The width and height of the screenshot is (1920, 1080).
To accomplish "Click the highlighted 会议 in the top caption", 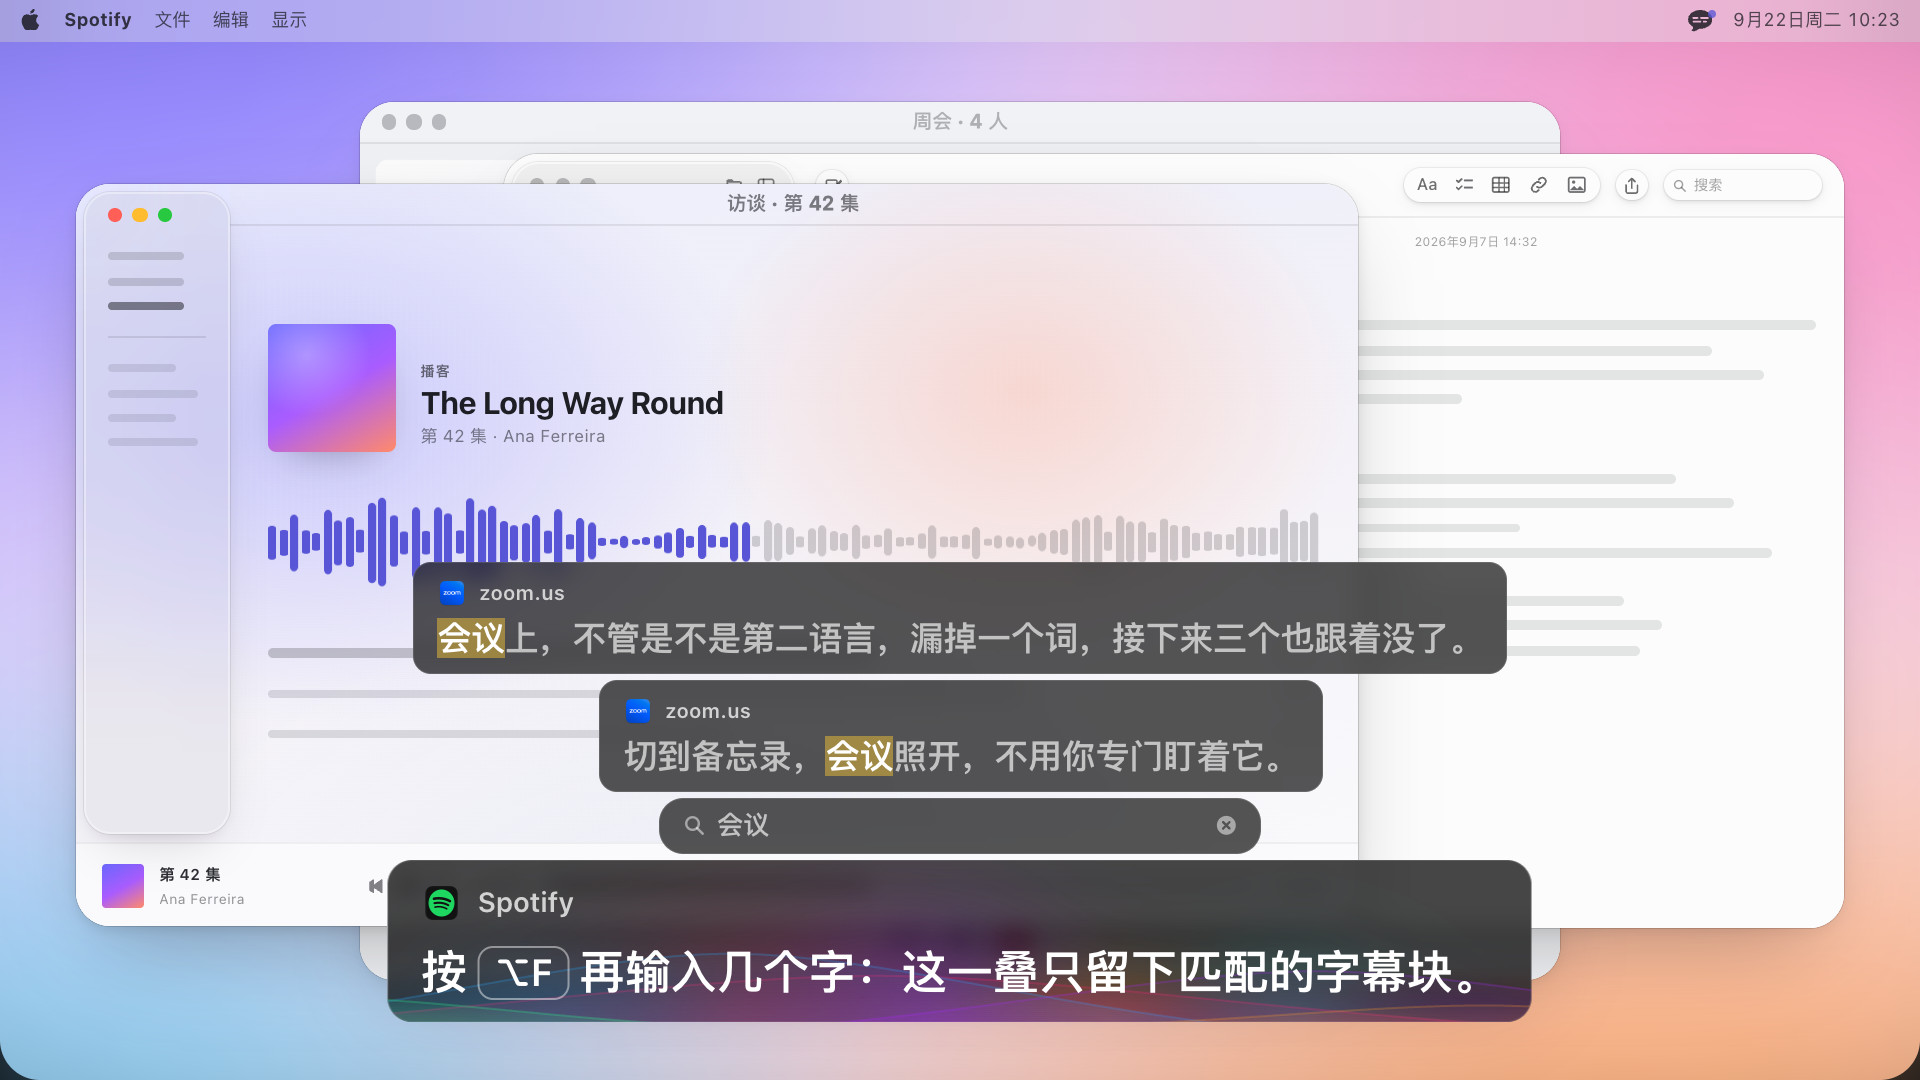I will point(471,638).
